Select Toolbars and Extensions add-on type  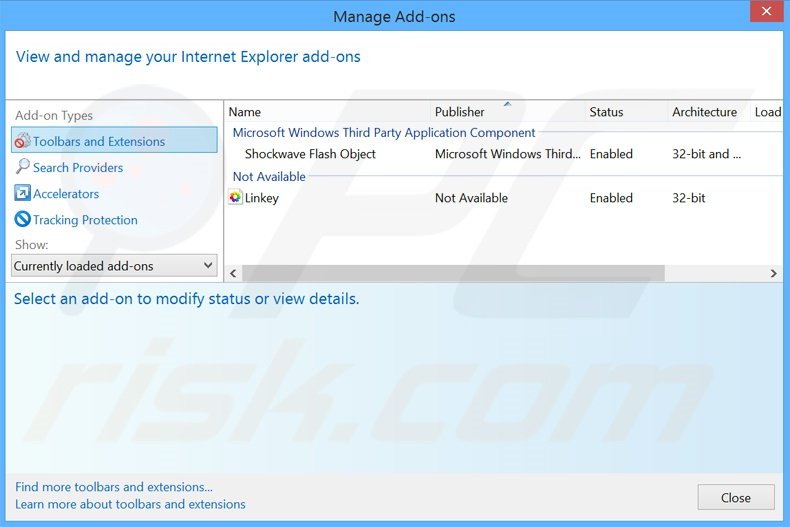pyautogui.click(x=114, y=141)
